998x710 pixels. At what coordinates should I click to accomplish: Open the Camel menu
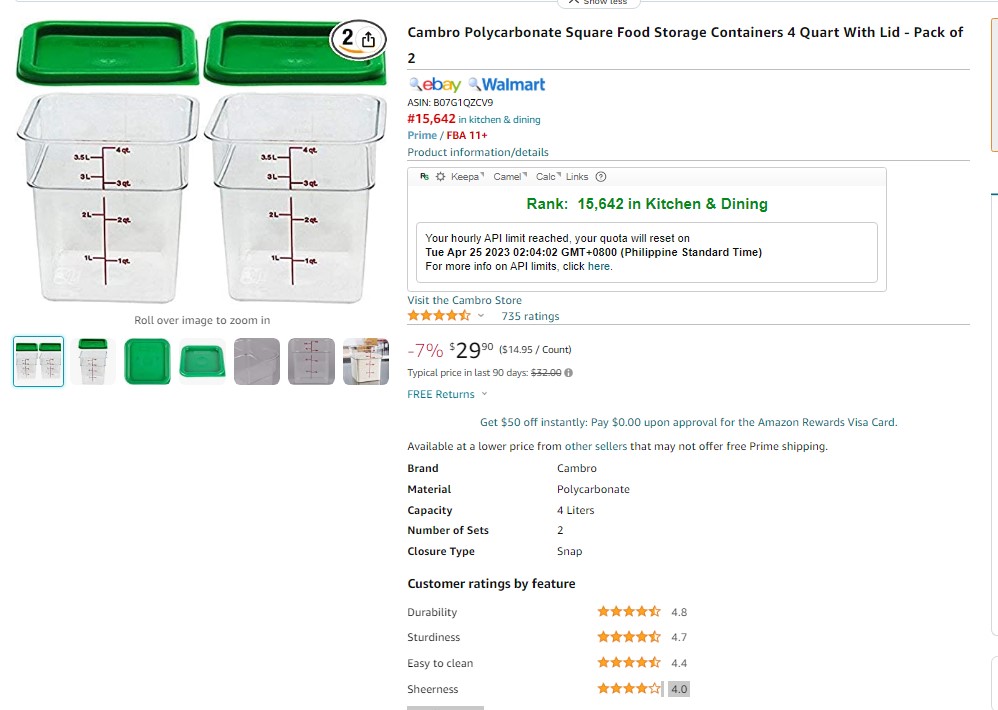coord(510,177)
